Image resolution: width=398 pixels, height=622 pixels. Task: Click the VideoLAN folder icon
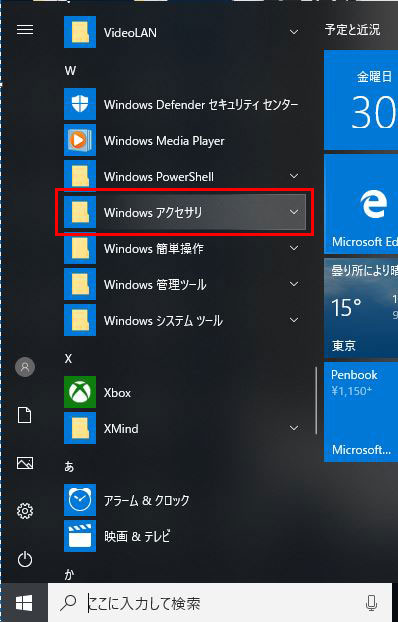tap(80, 32)
